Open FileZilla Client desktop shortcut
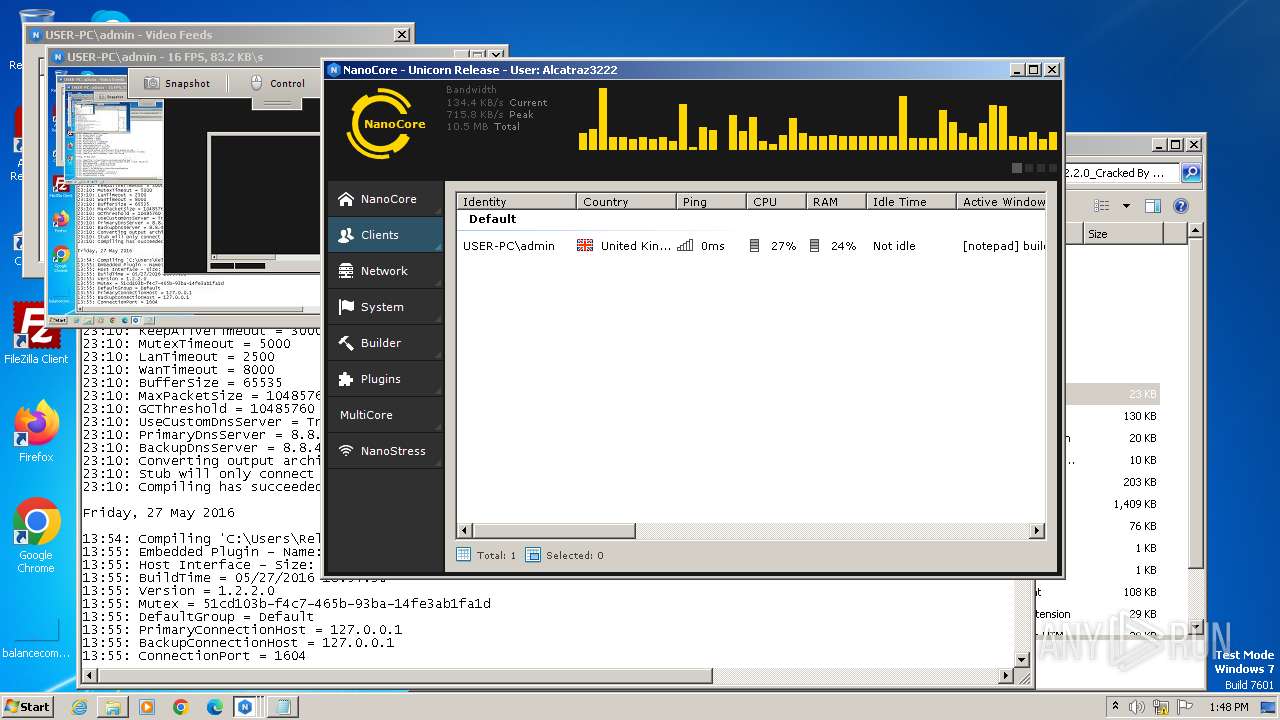Screen dimensions: 1280x720 coord(36,334)
